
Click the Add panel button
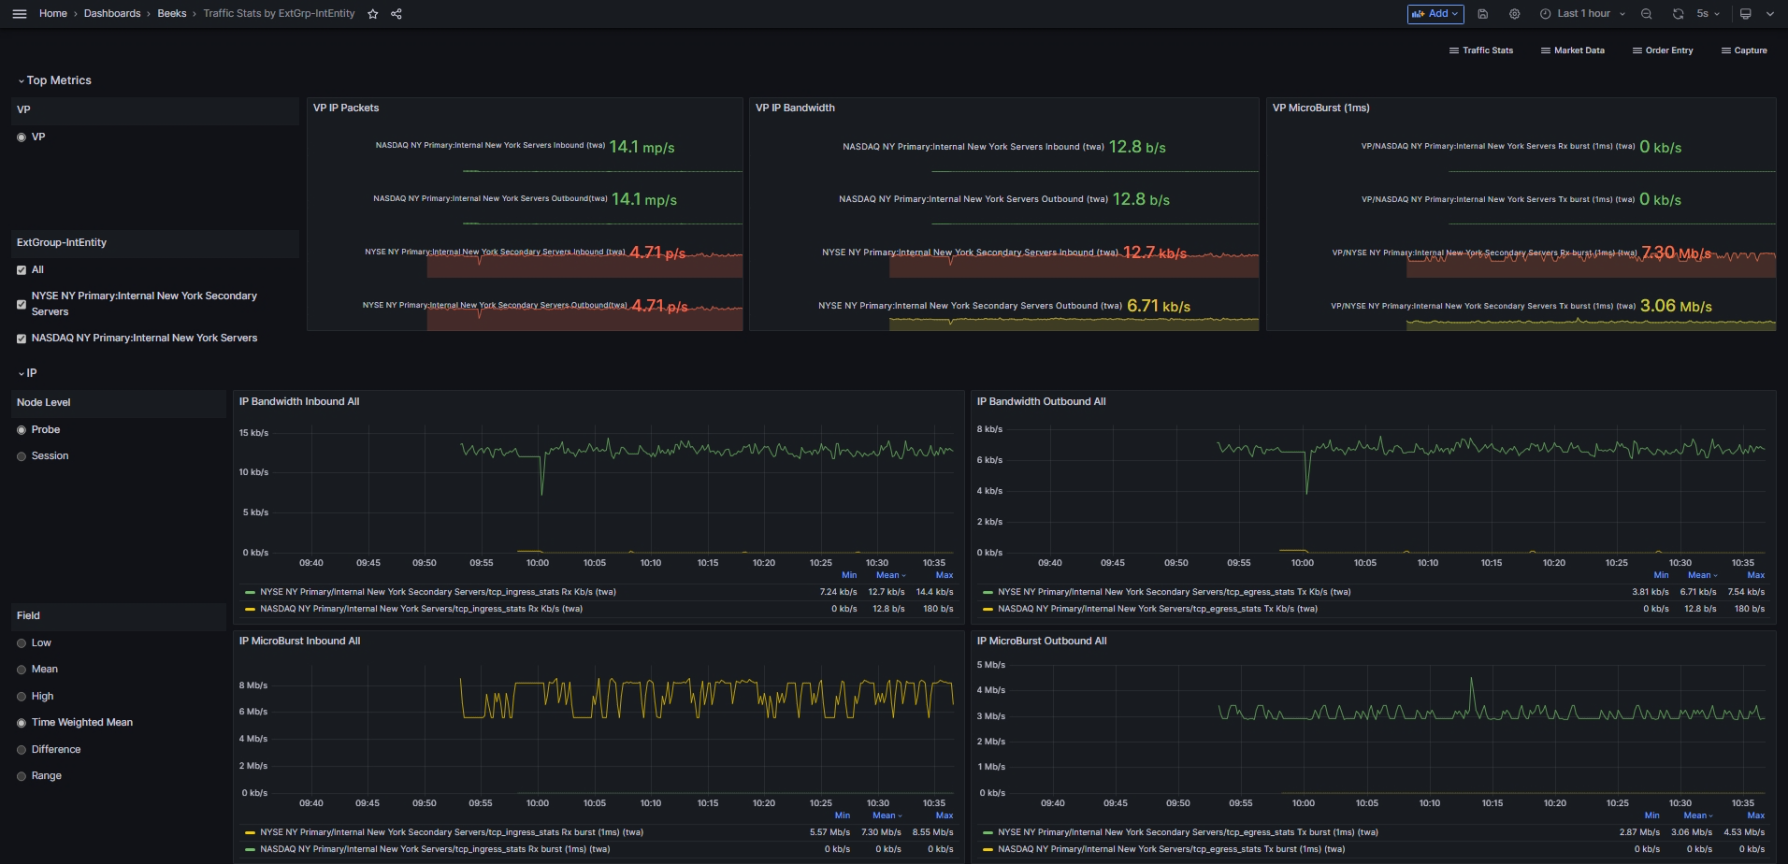click(x=1435, y=14)
